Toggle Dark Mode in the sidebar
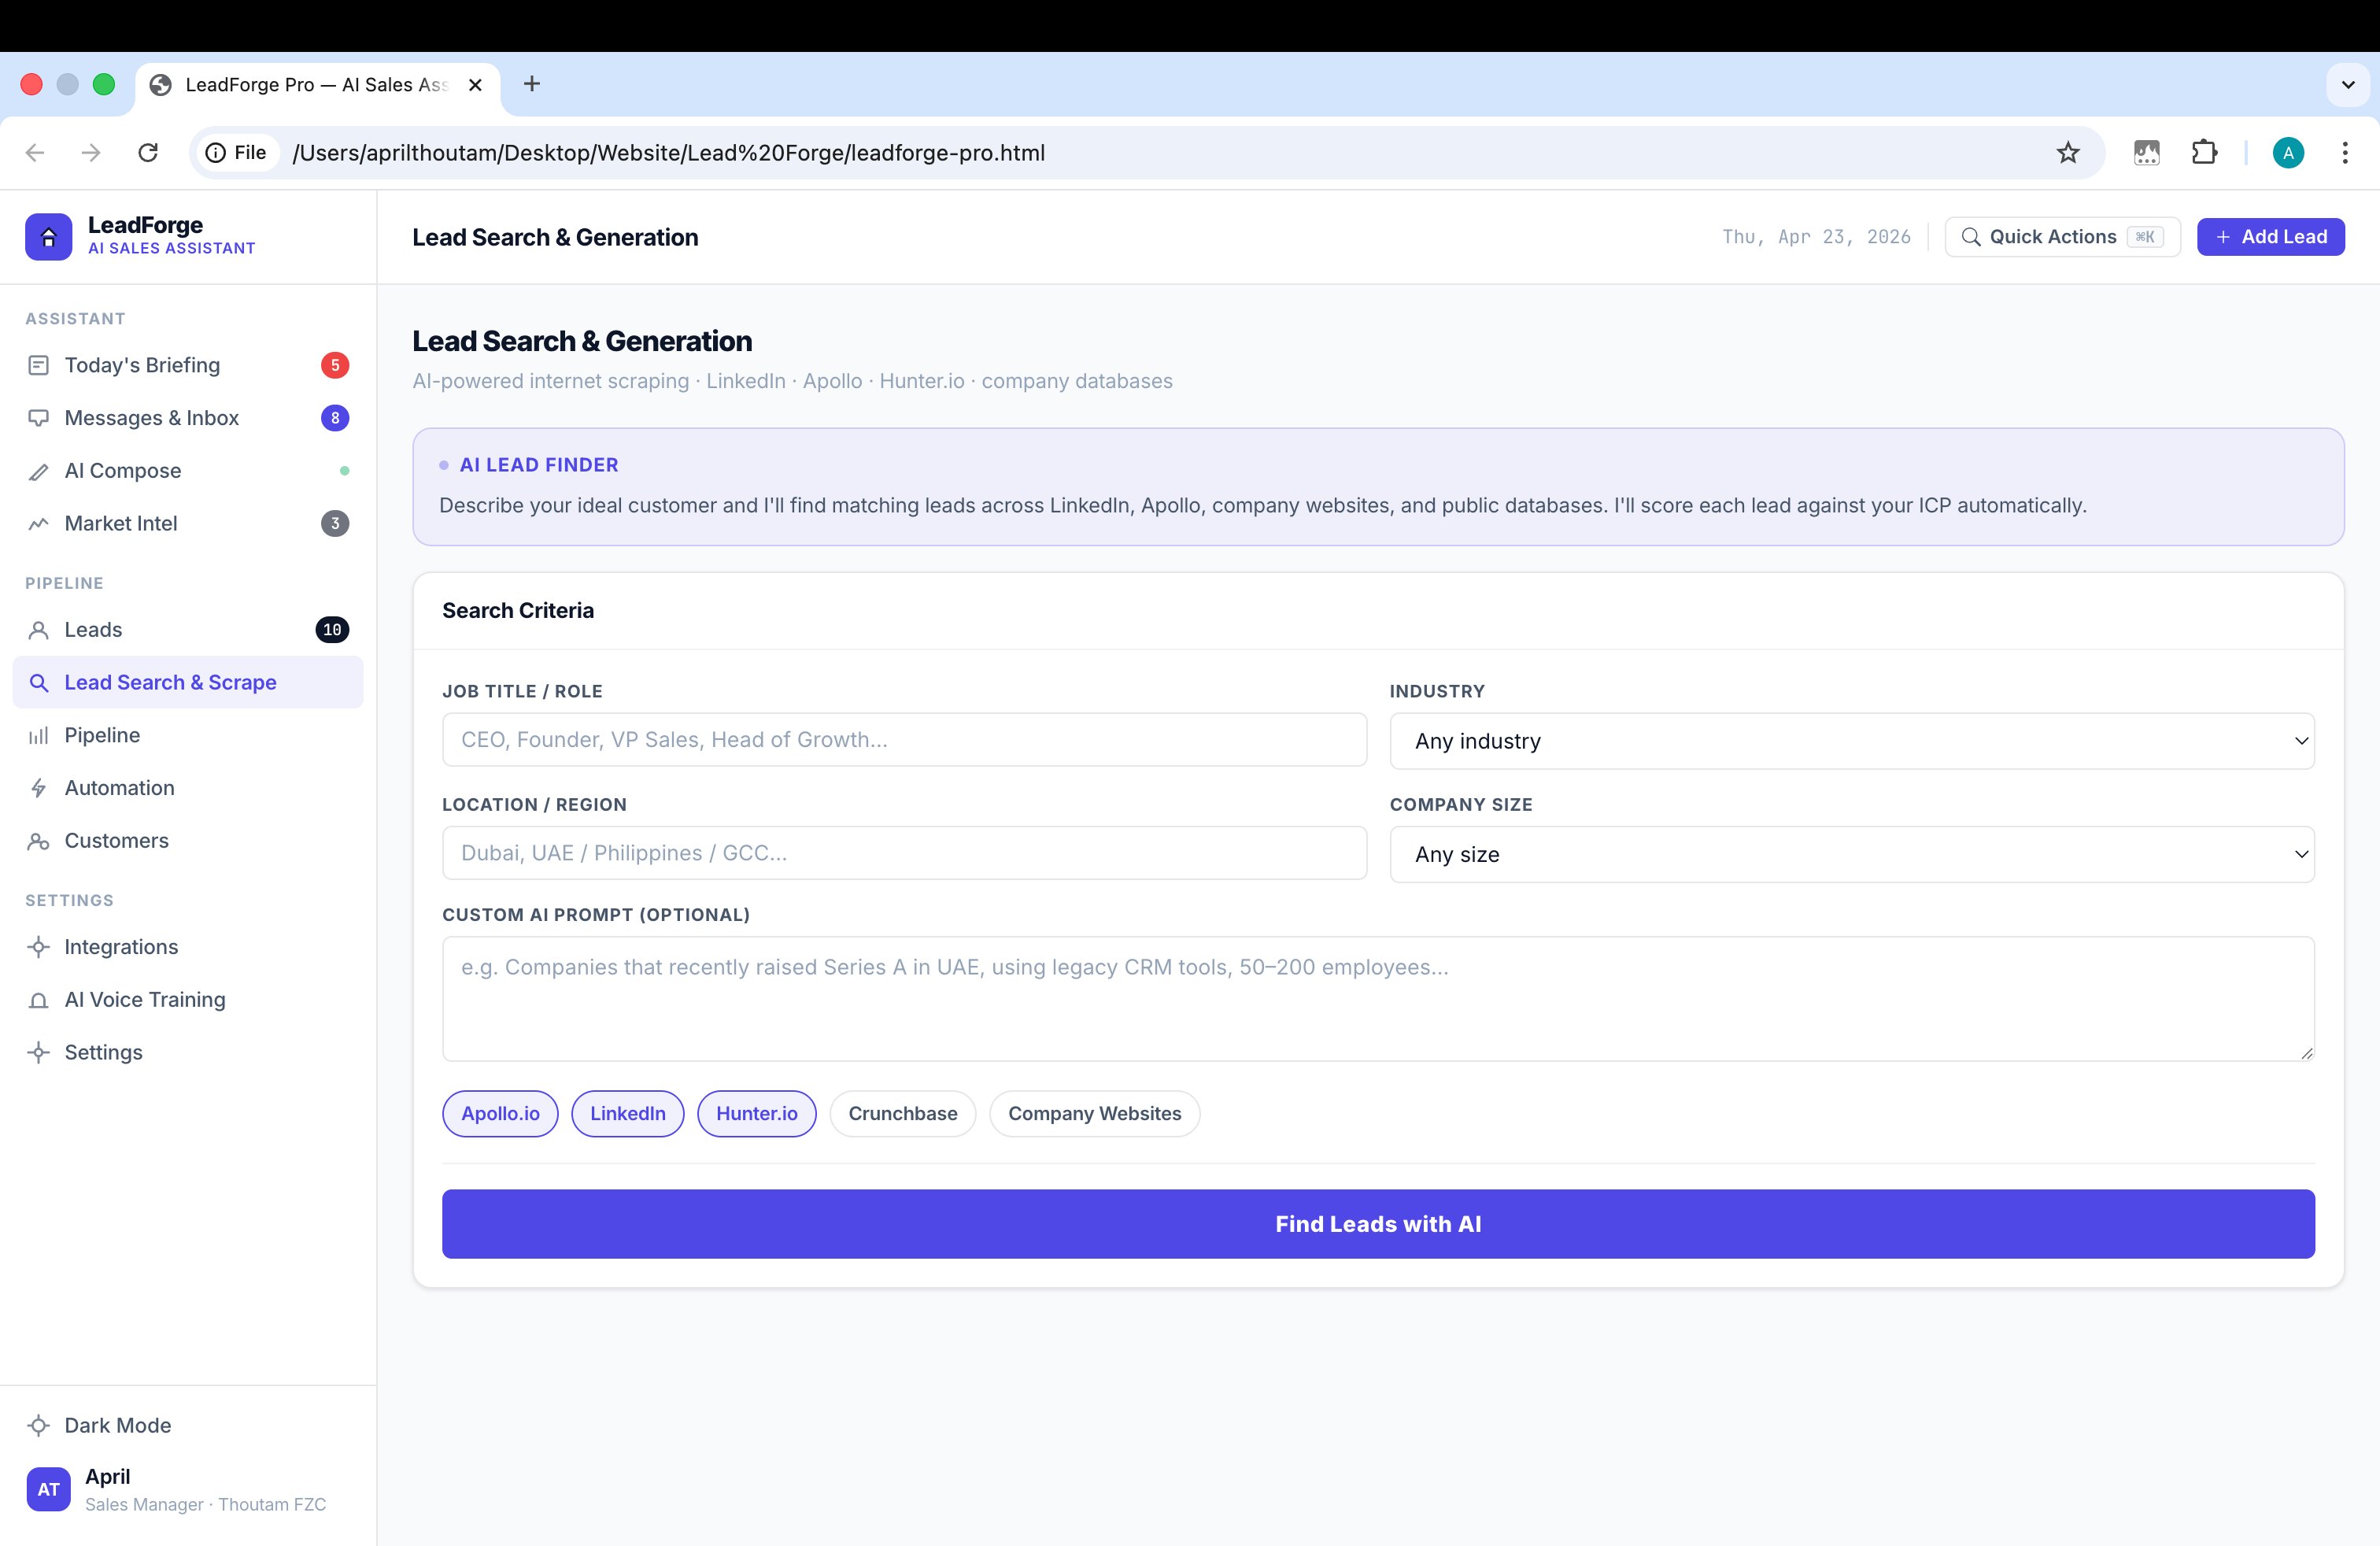2380x1546 pixels. [117, 1425]
